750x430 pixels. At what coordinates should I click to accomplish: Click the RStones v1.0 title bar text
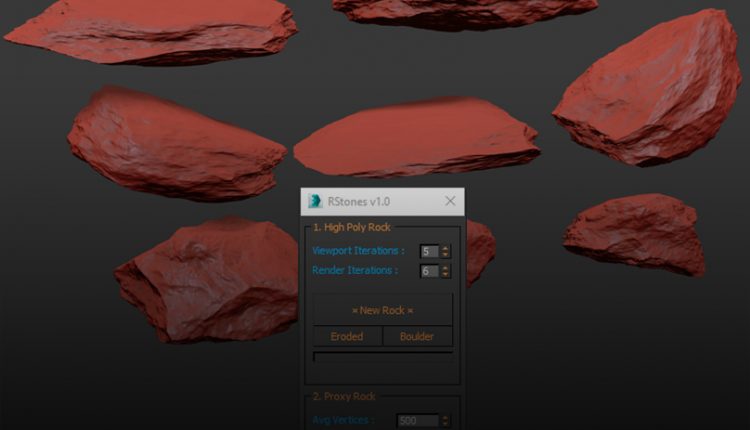click(x=359, y=202)
